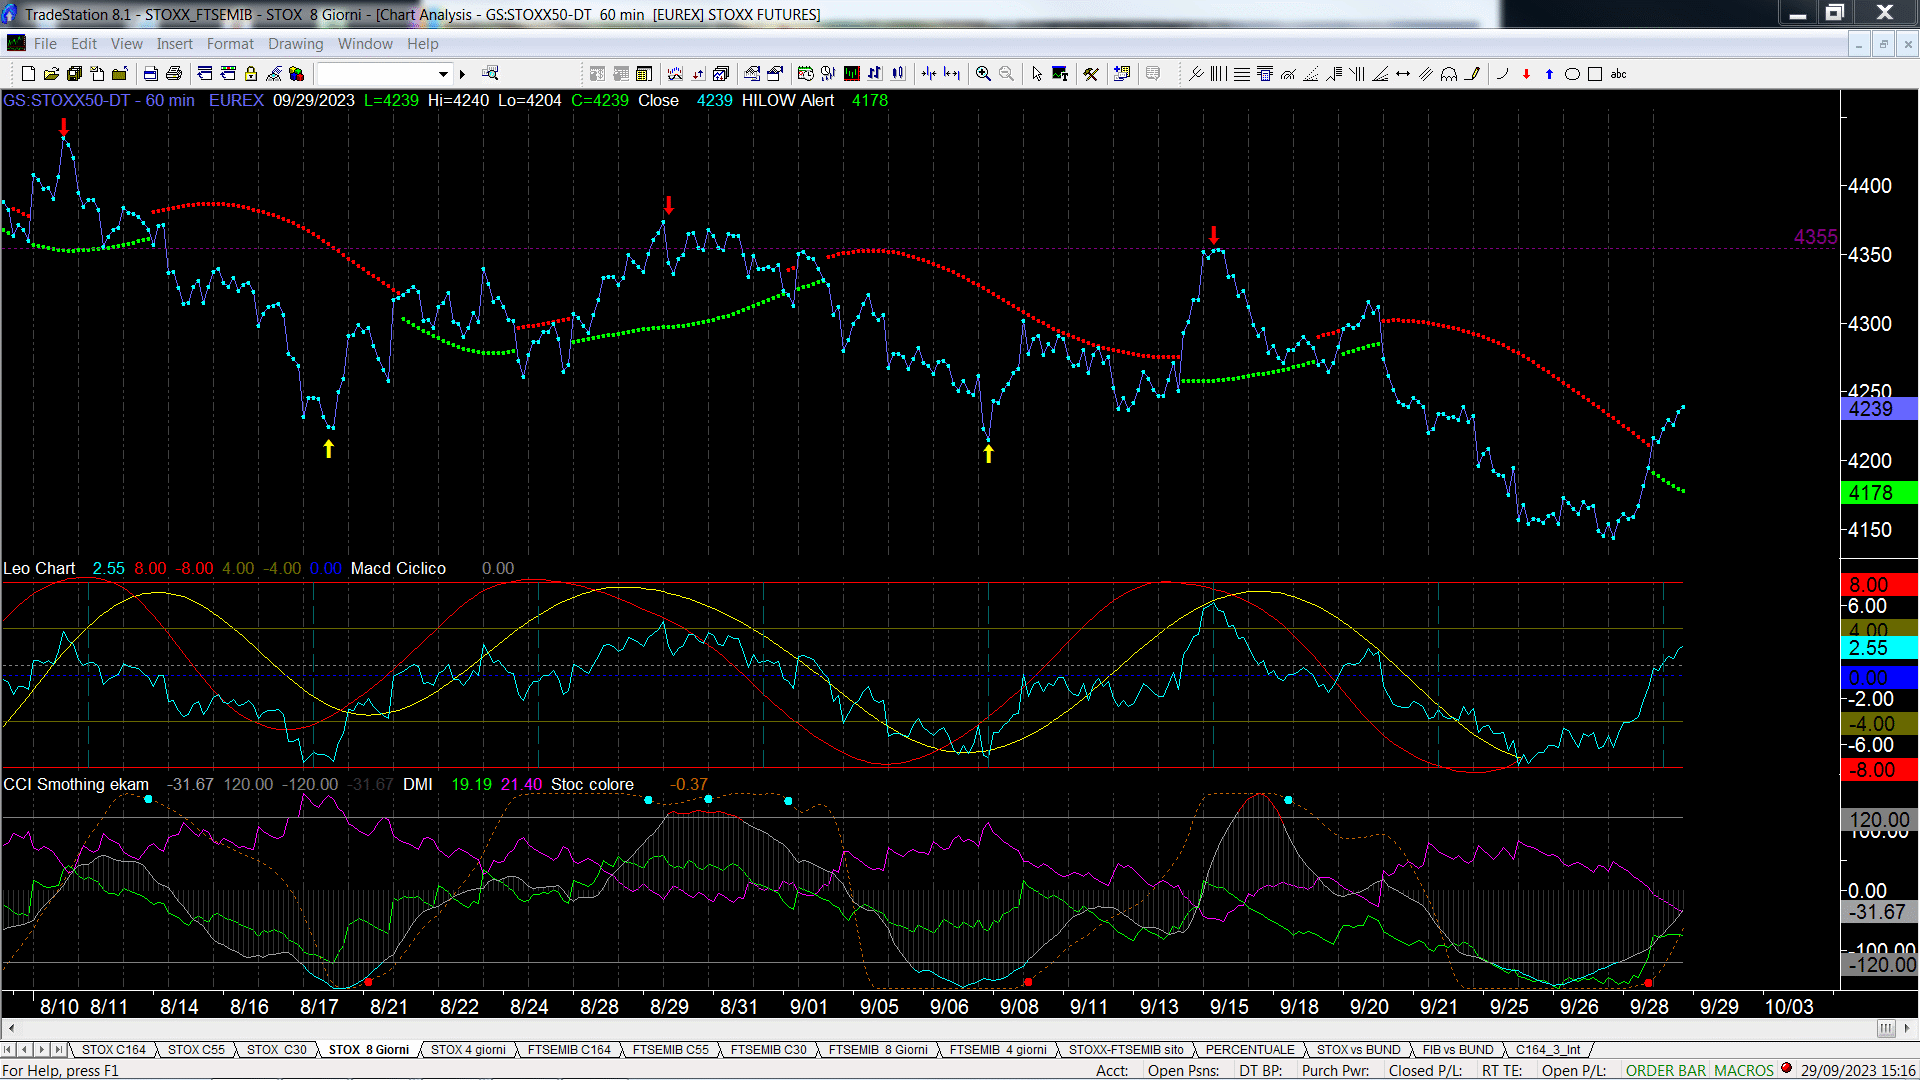The height and width of the screenshot is (1080, 1920).
Task: Open the Drawing menu
Action: (295, 44)
